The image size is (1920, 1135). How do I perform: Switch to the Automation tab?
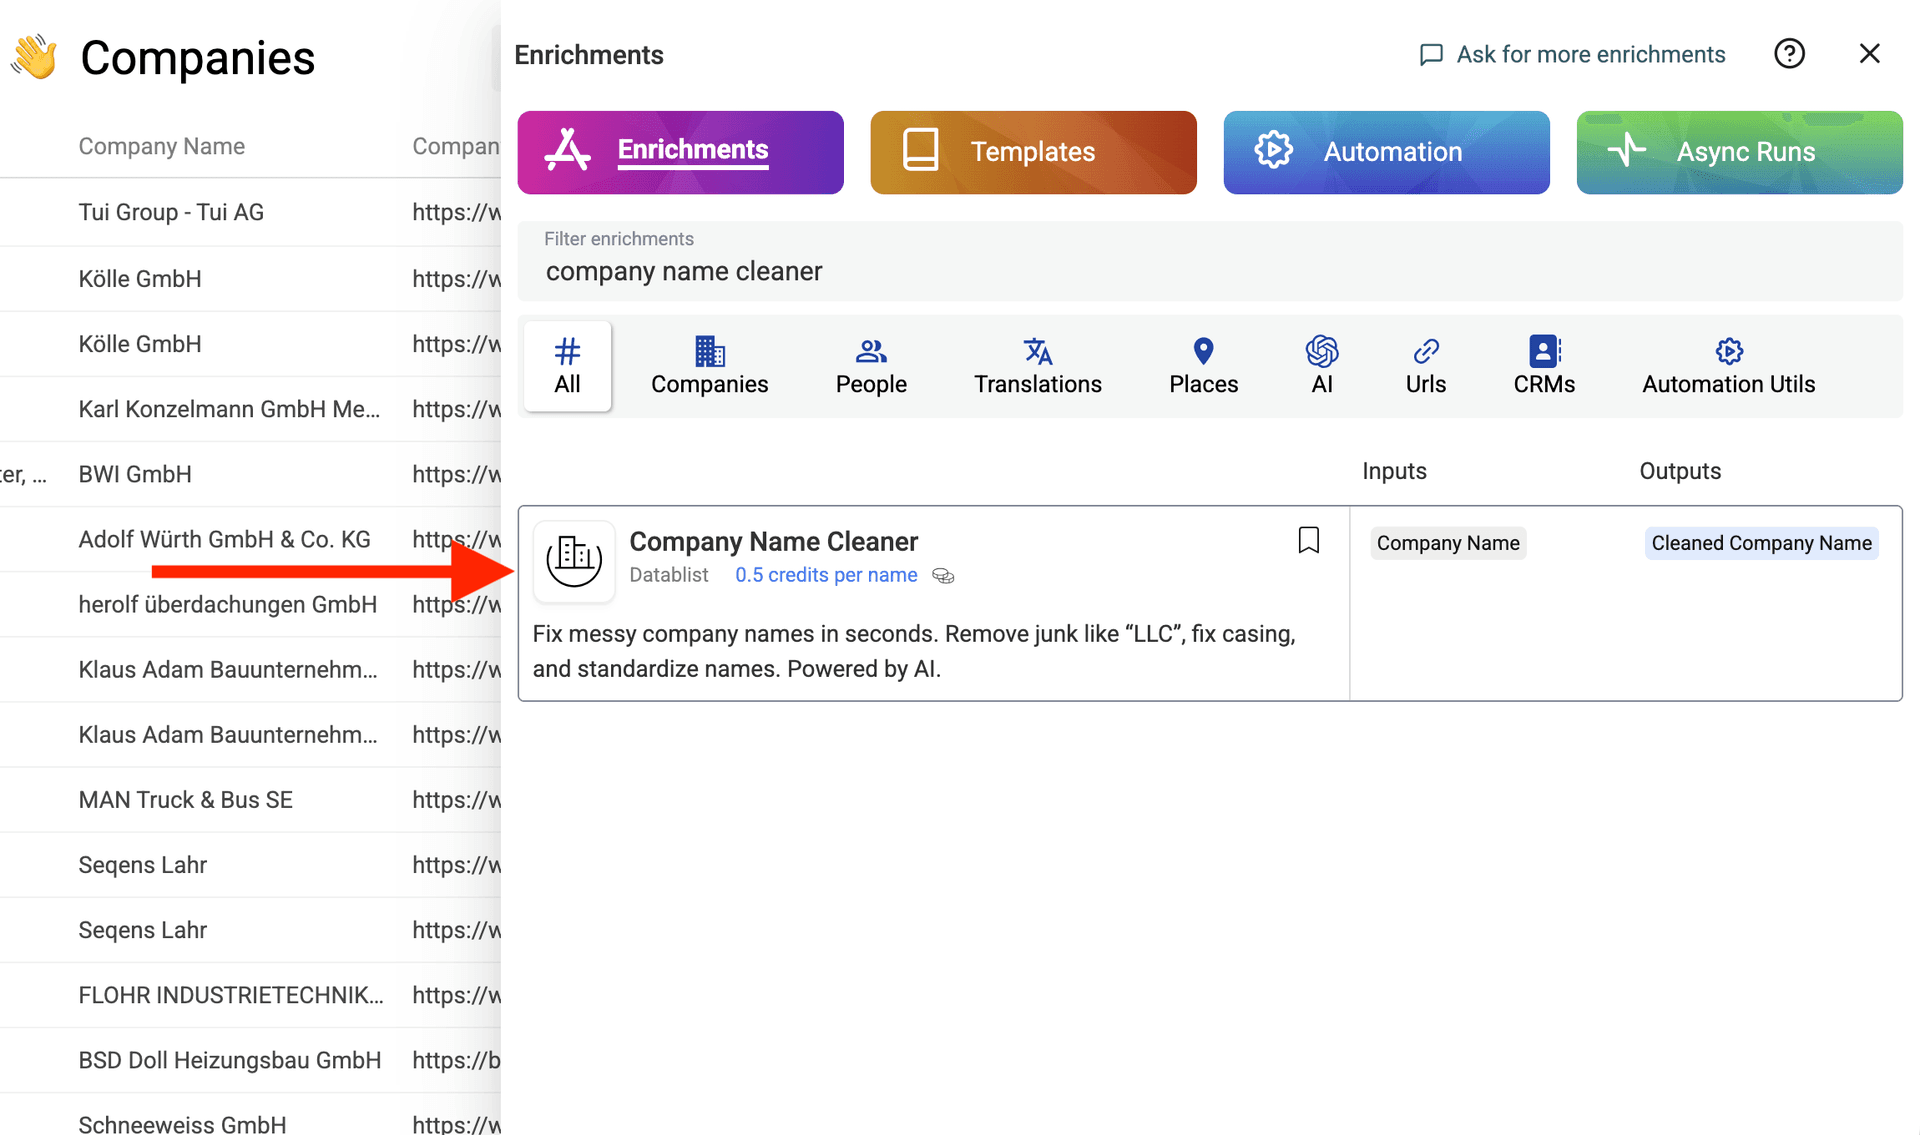[x=1386, y=152]
